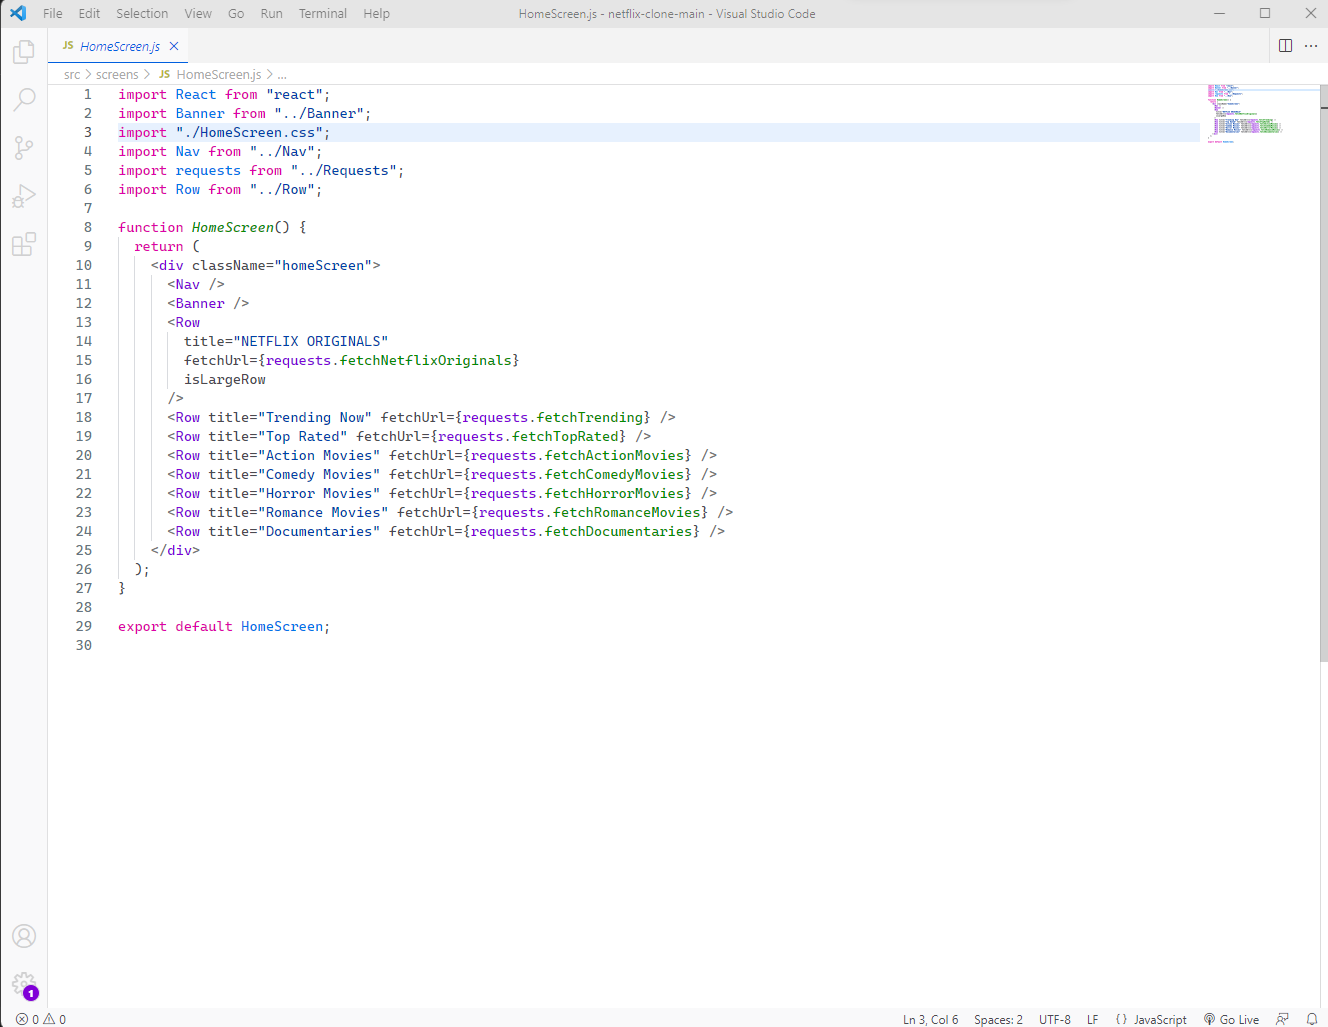Click screens in the breadcrumb

pyautogui.click(x=117, y=74)
